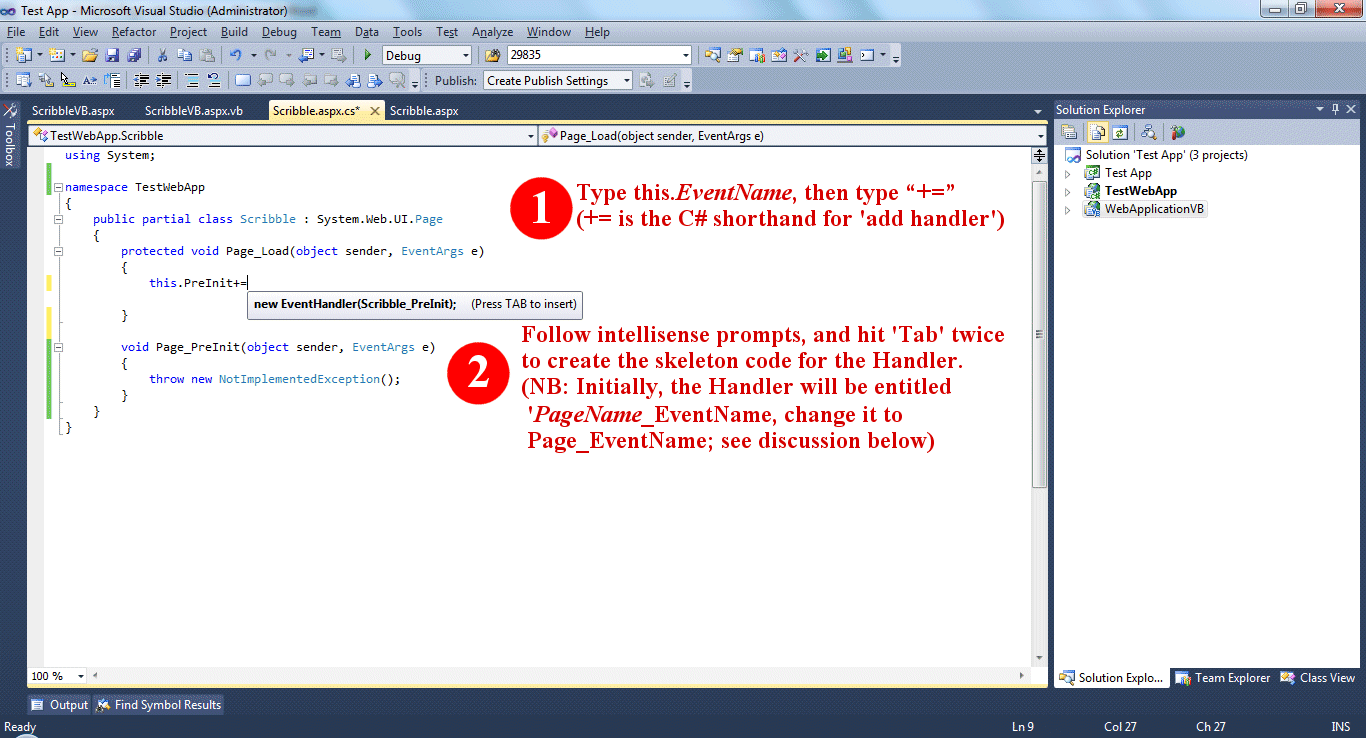
Task: Open the collapsed Toolbox side panel
Action: [10, 133]
